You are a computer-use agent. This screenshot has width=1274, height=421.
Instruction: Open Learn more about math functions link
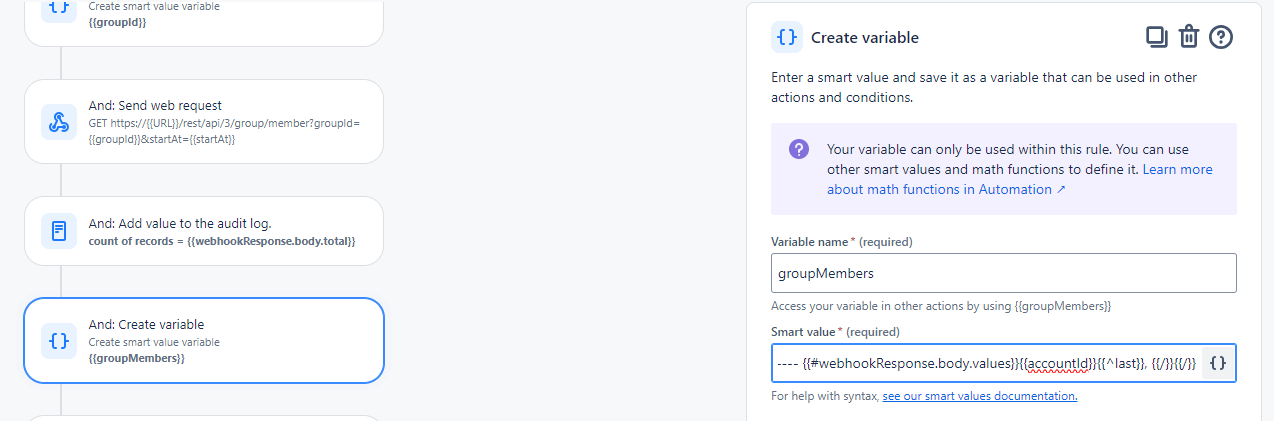(1020, 179)
